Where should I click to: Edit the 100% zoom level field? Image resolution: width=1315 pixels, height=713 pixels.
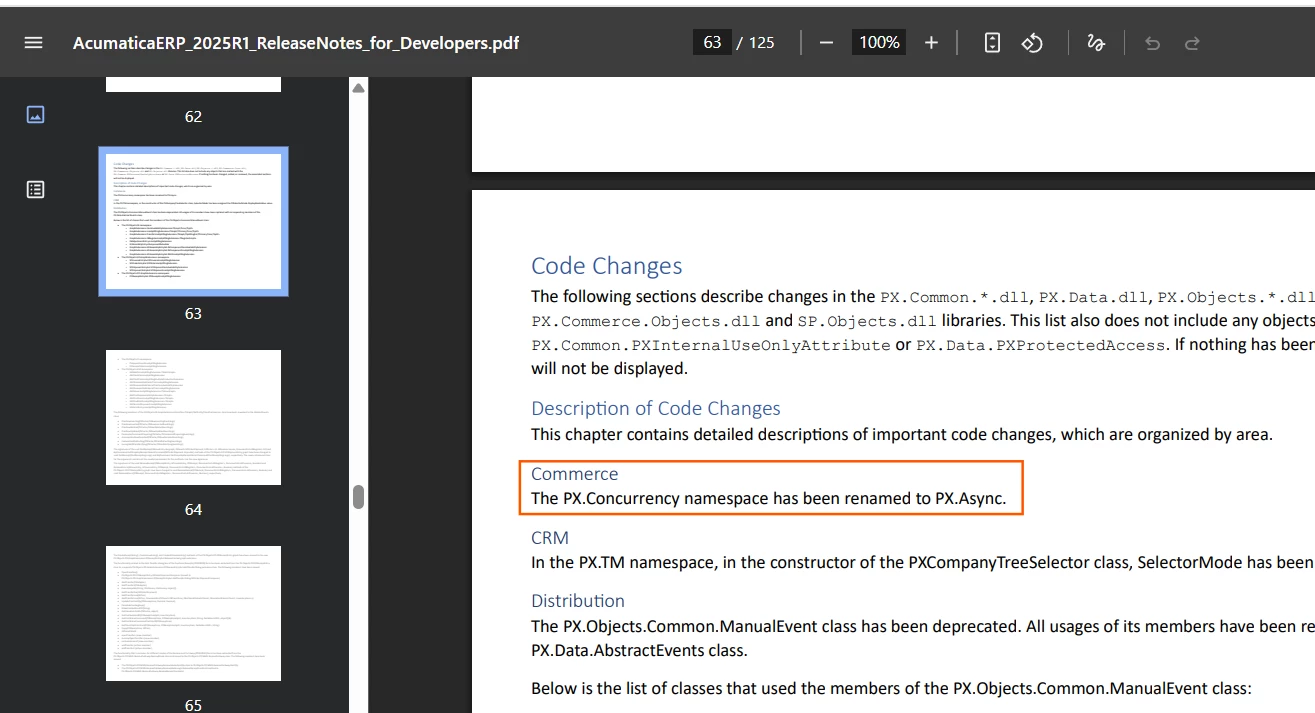tap(879, 42)
